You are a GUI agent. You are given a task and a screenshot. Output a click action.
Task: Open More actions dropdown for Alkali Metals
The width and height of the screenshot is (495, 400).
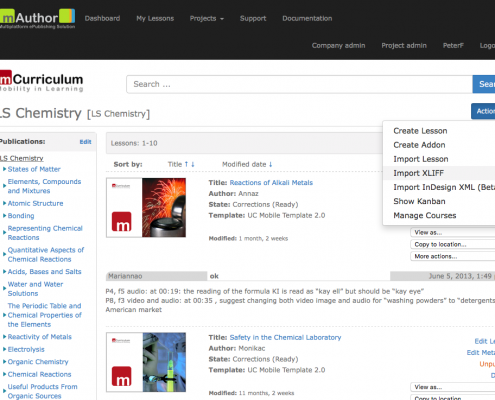(453, 256)
